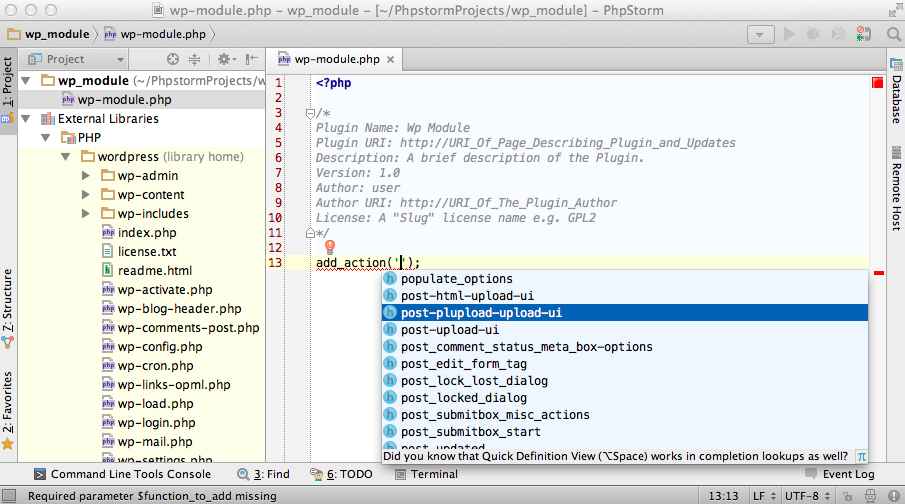Image resolution: width=905 pixels, height=504 pixels.
Task: Choose post_locked_dialog suggestion
Action: pyautogui.click(x=625, y=398)
